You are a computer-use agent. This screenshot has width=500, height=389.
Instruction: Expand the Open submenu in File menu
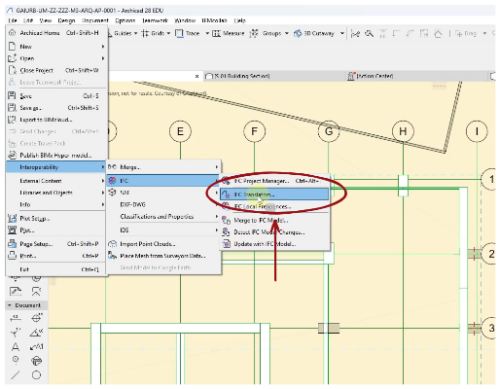coord(56,58)
